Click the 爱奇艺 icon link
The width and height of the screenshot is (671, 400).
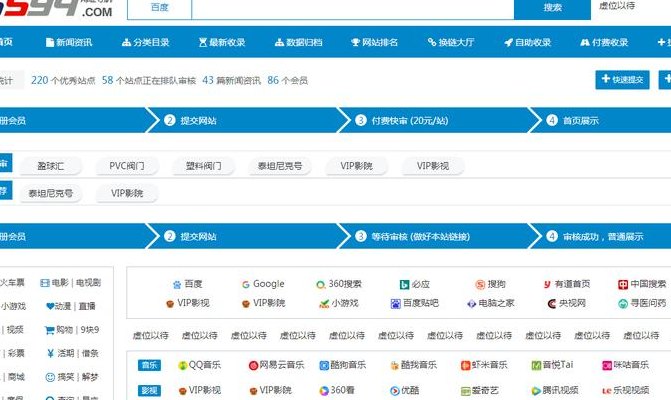tap(480, 390)
